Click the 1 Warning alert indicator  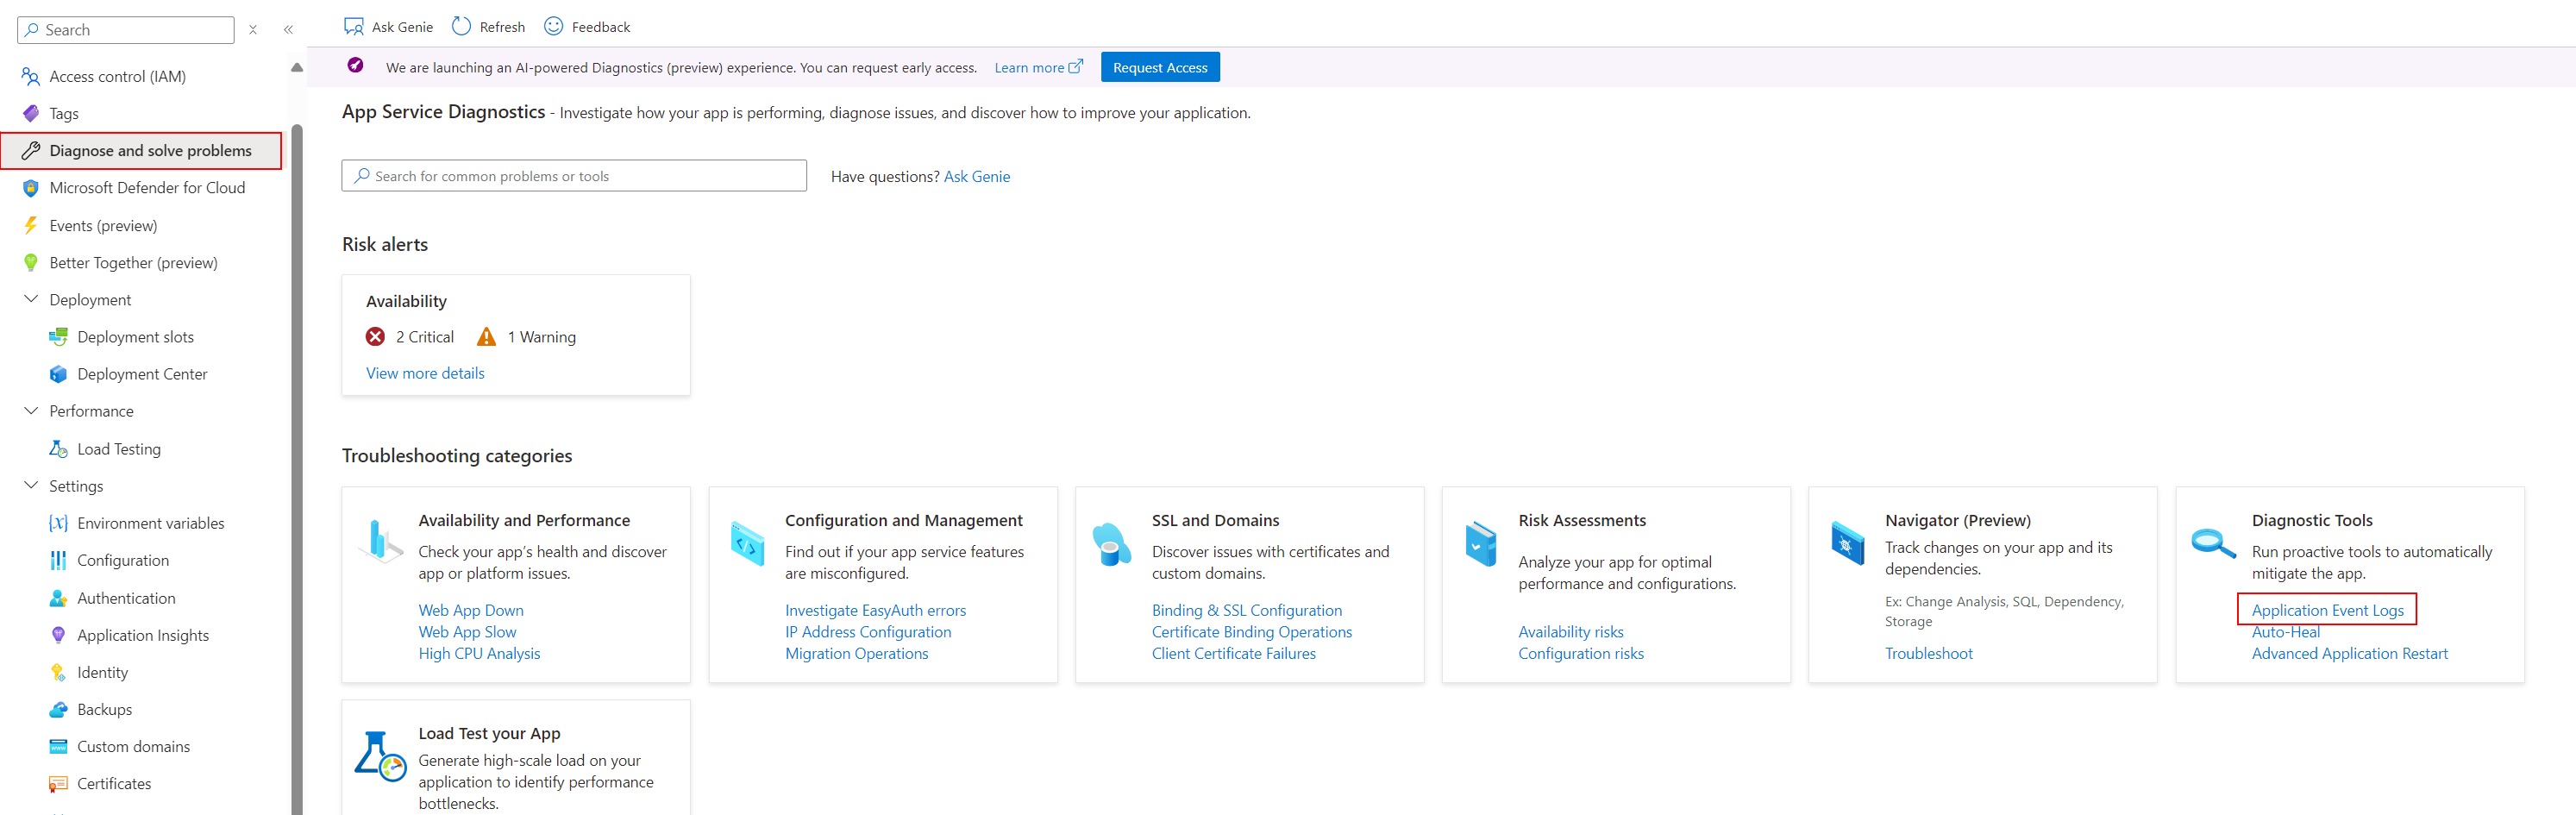click(x=526, y=337)
